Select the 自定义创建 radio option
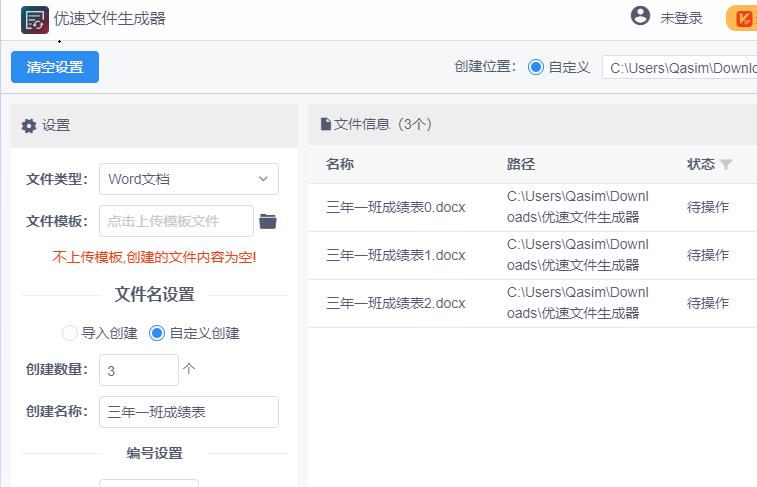Viewport: 757px width, 487px height. [x=157, y=333]
